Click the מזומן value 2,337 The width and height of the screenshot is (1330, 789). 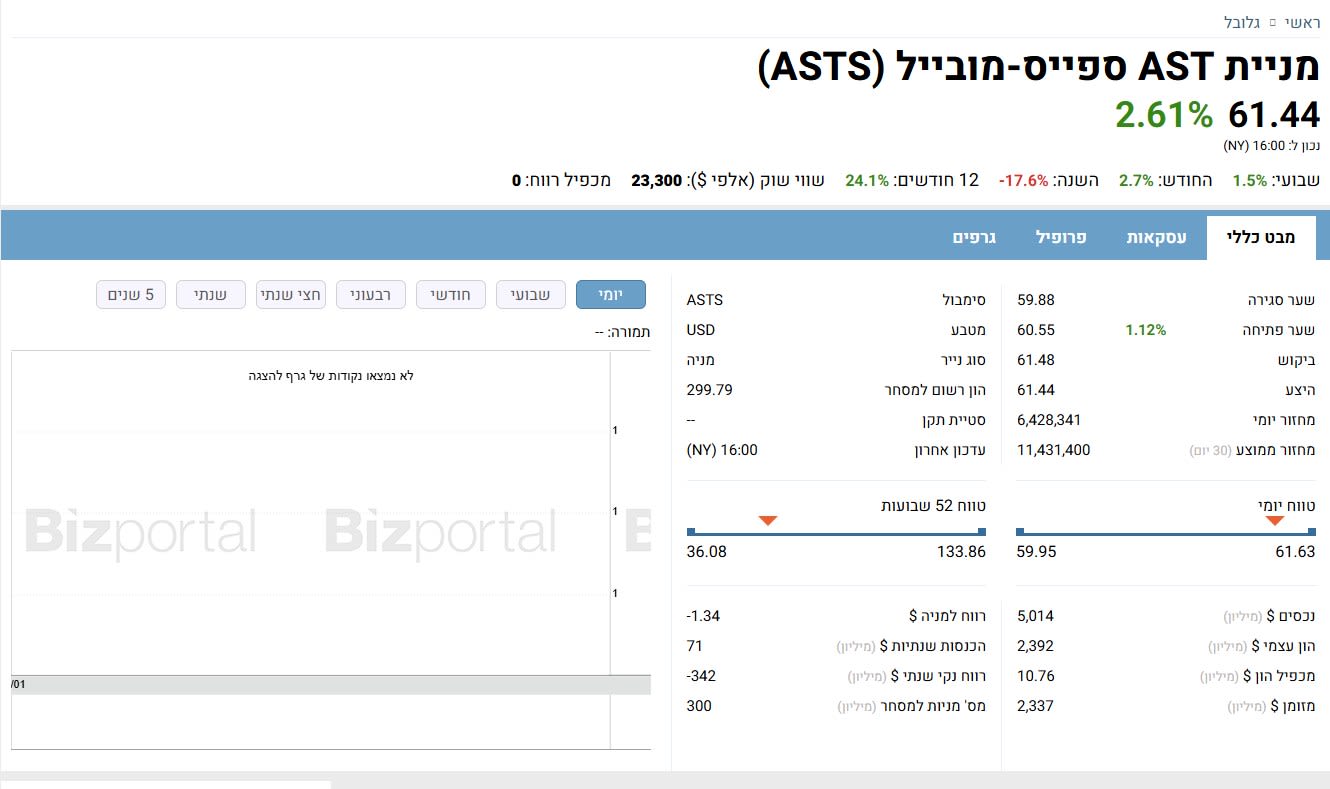point(1035,706)
